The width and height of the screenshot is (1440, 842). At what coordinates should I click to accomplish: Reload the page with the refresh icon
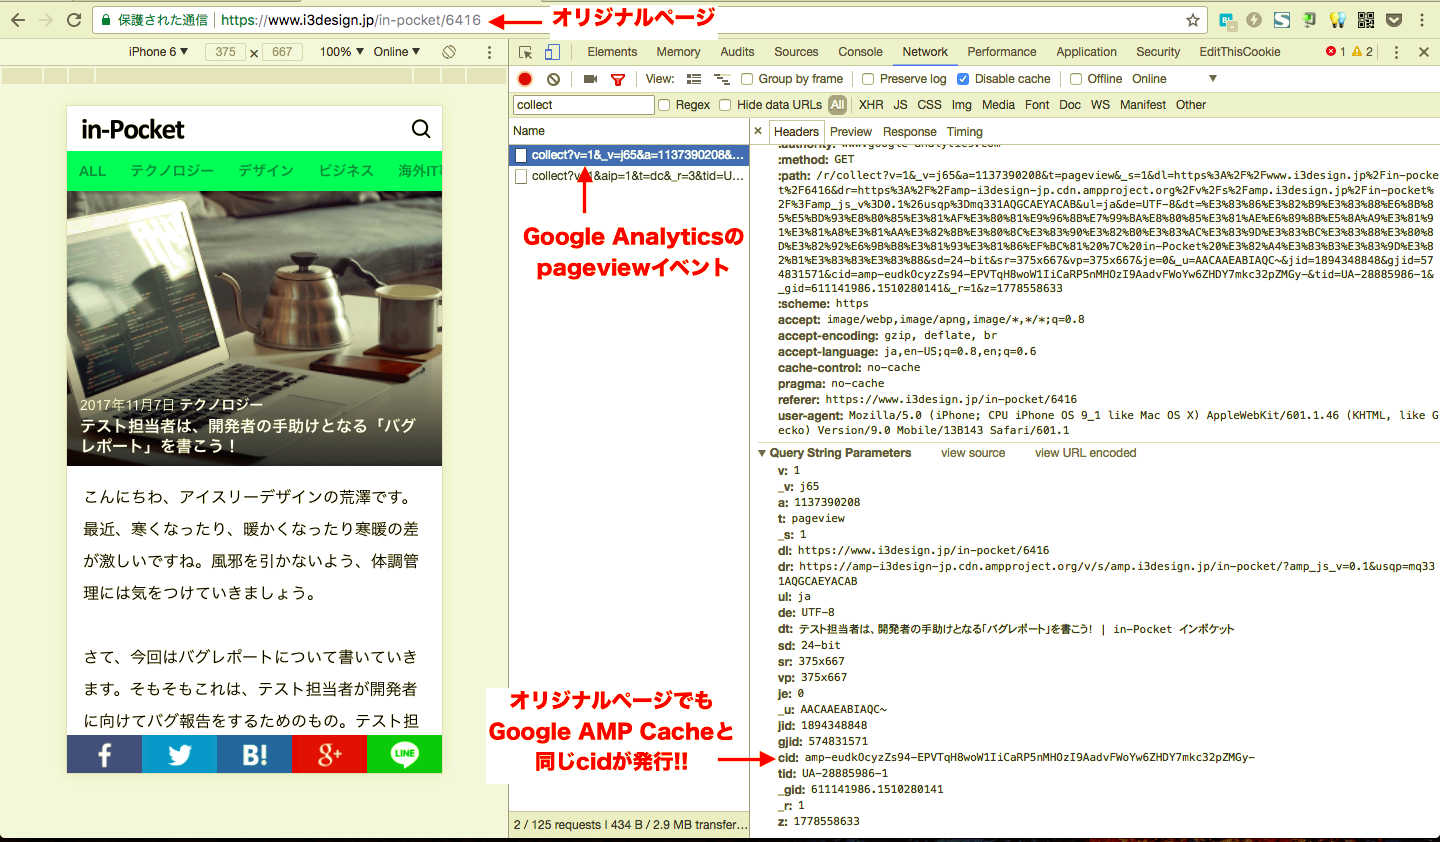coord(74,20)
